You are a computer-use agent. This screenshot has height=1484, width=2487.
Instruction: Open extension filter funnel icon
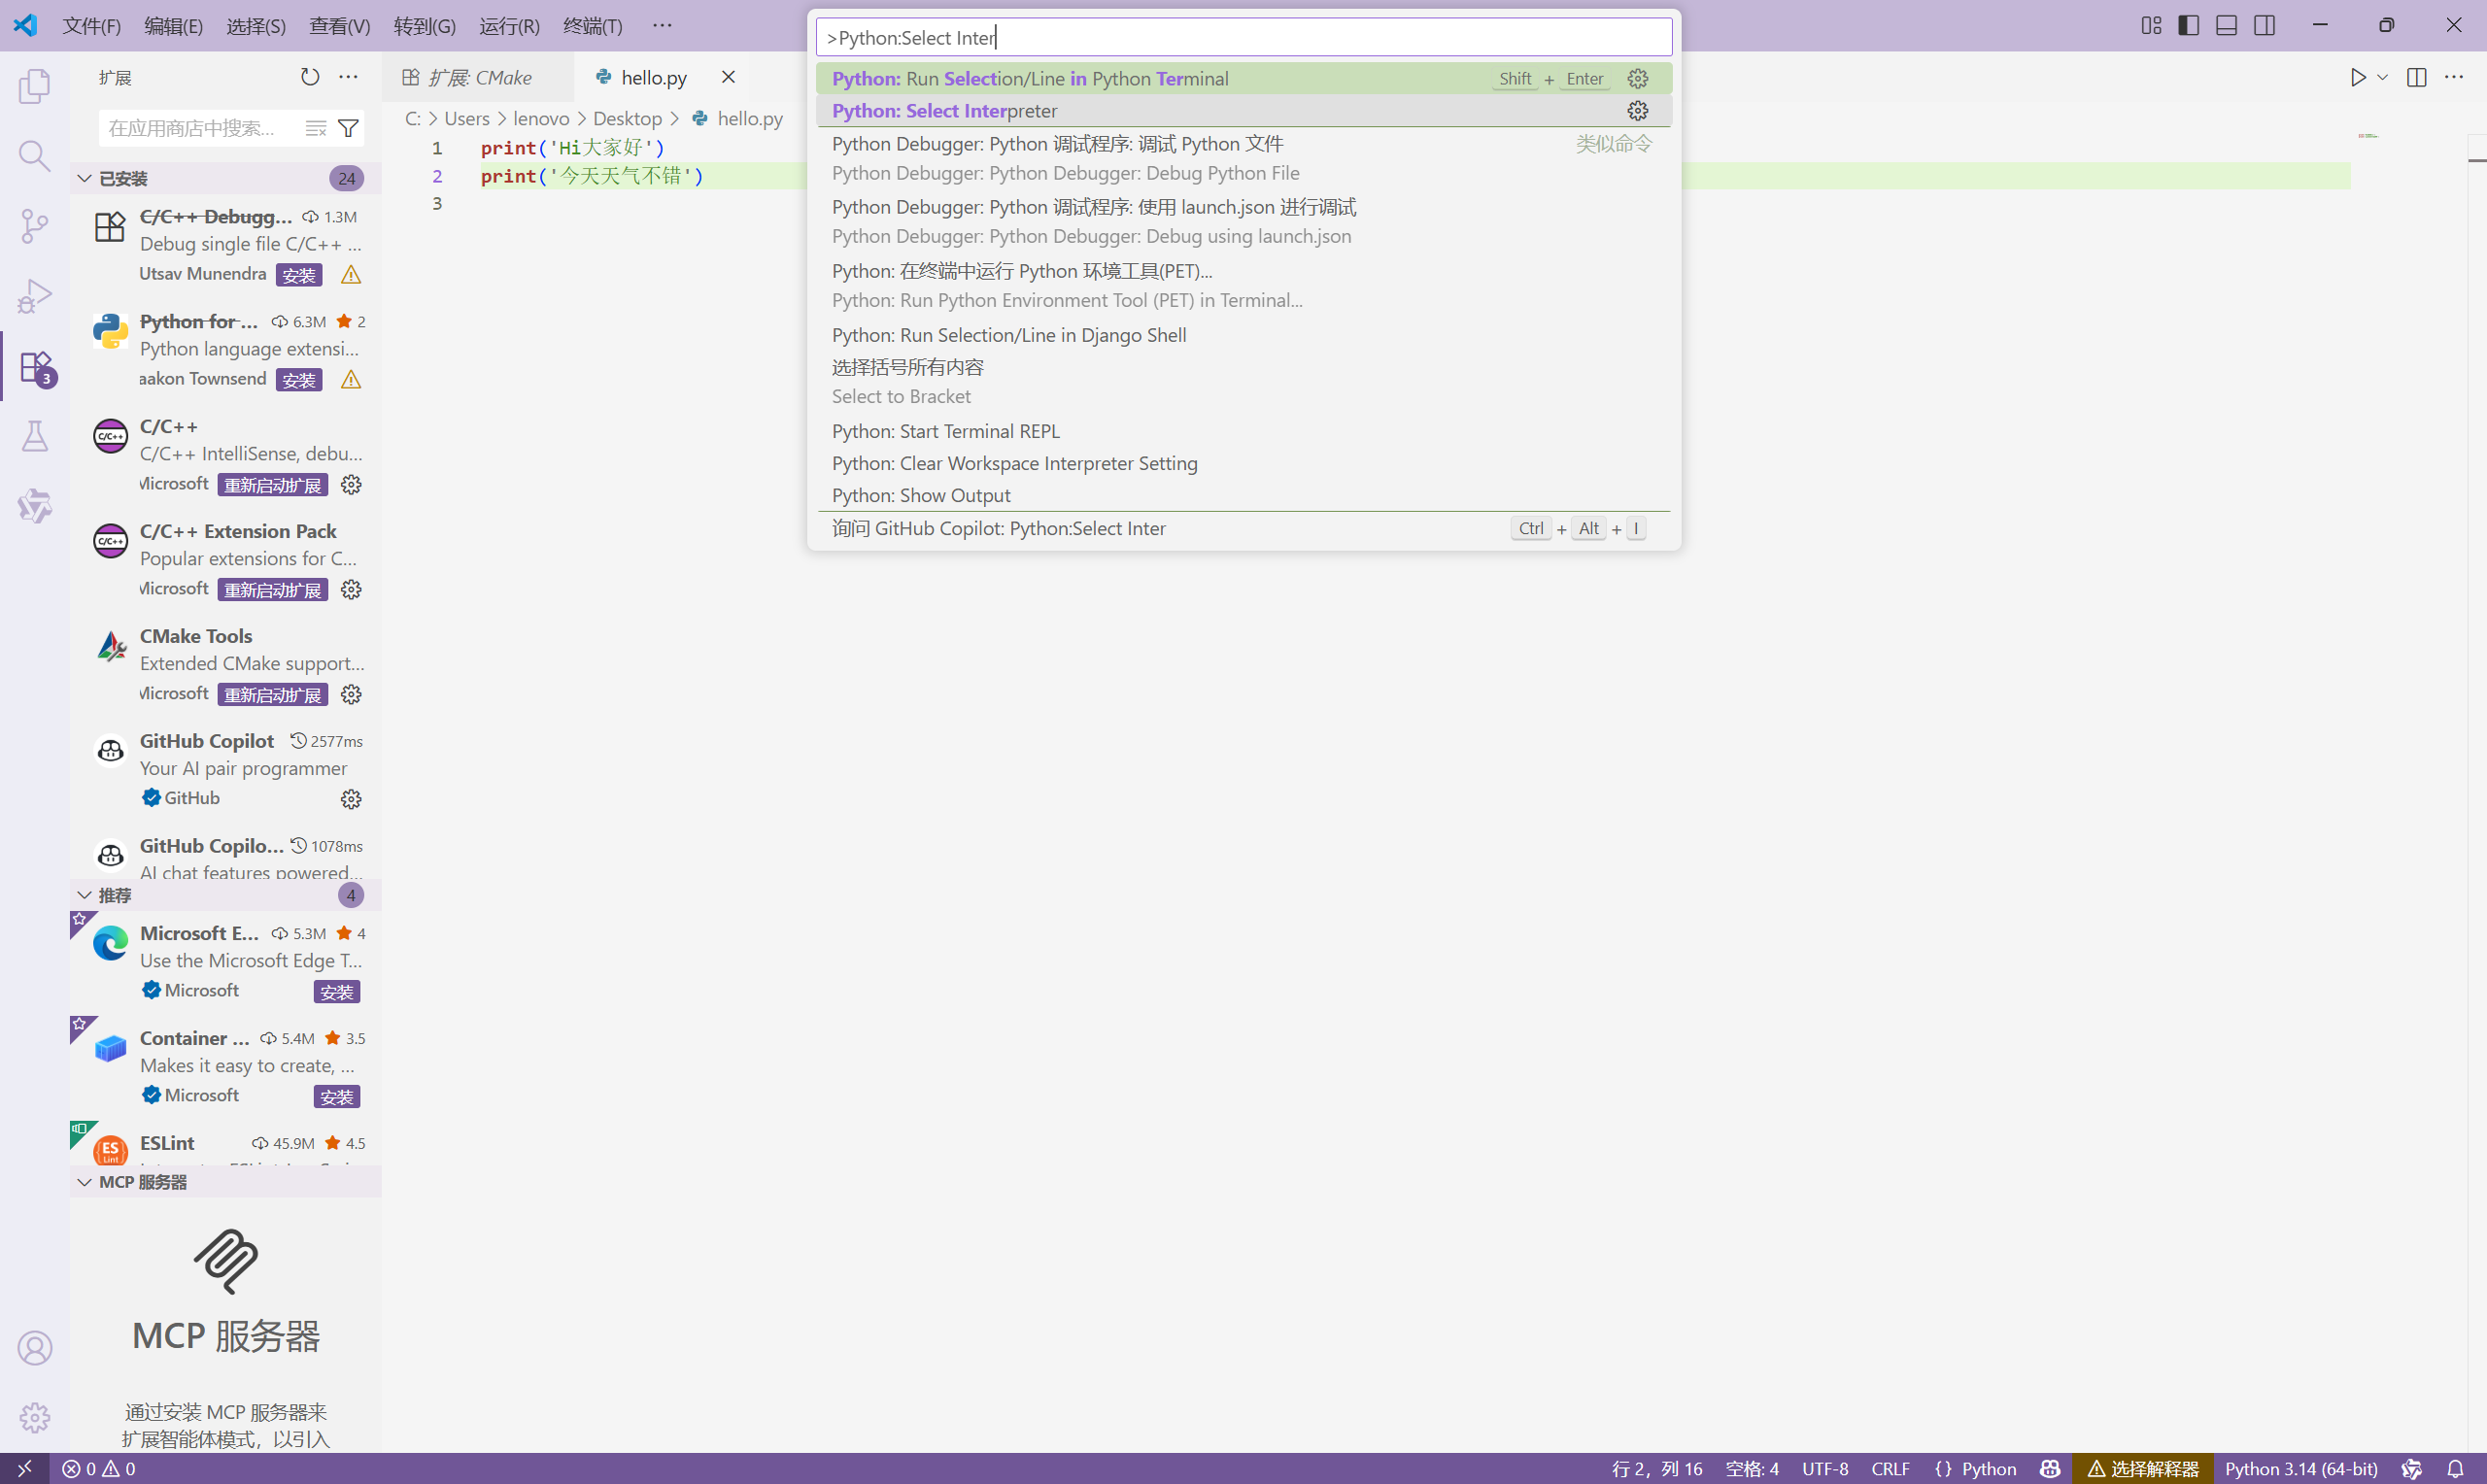pos(348,128)
